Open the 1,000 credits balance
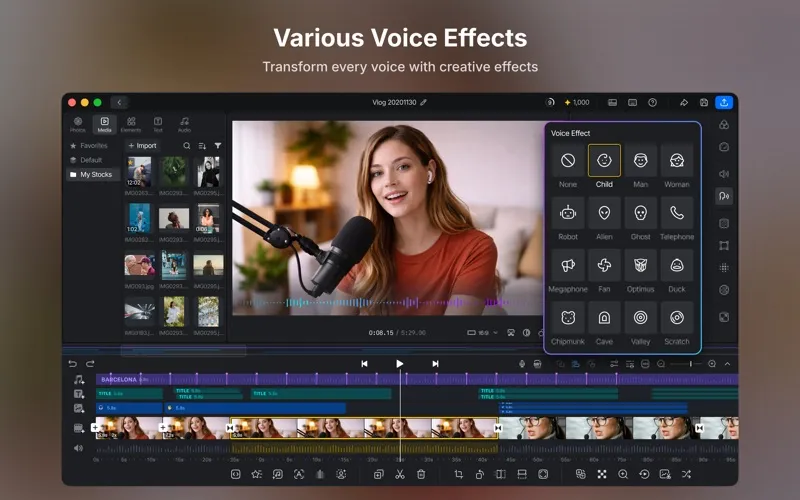This screenshot has height=500, width=800. coord(577,103)
